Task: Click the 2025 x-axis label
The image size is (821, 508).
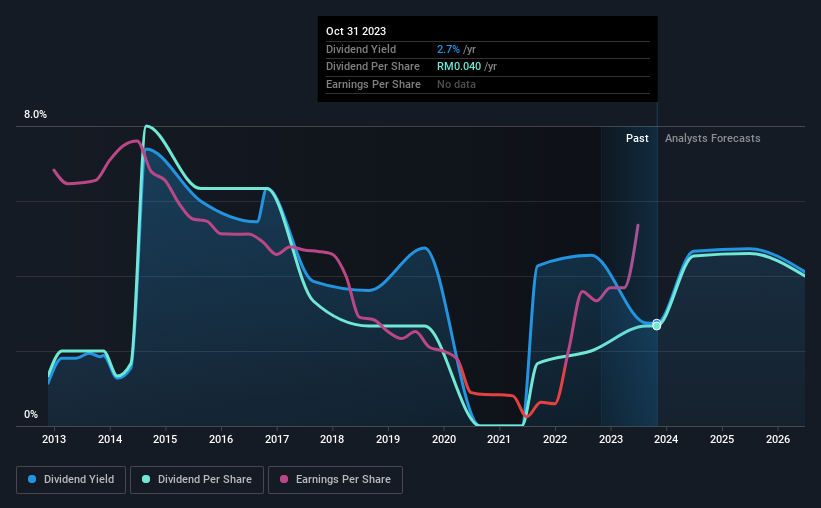Action: click(x=722, y=439)
